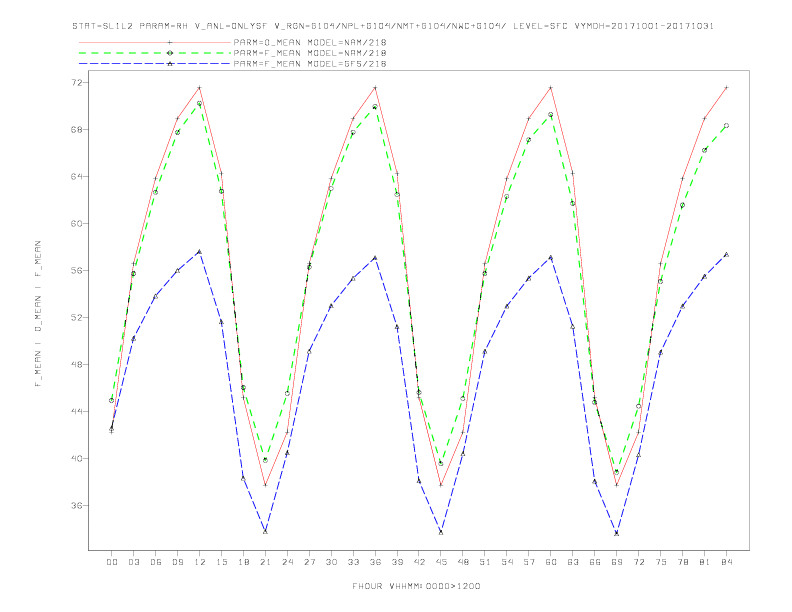
Task: Click y-axis tick label 56
Action: point(79,270)
